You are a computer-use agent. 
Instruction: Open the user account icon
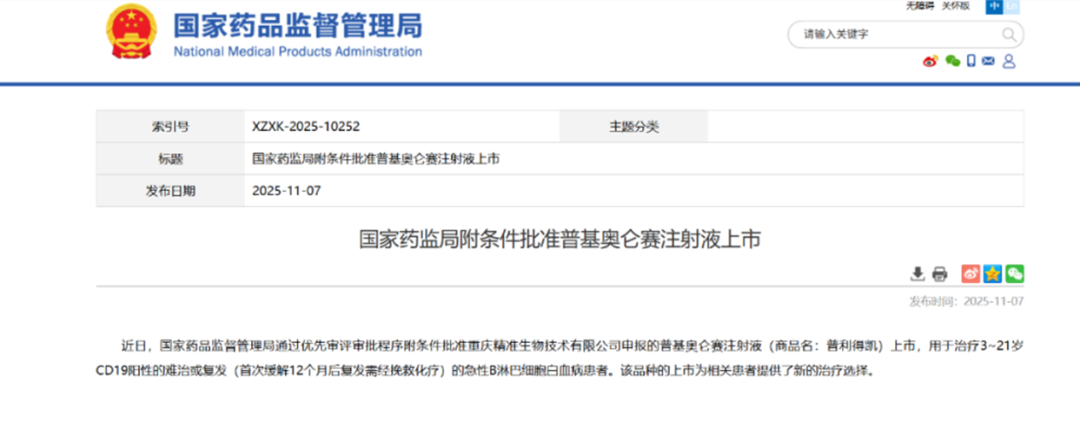pyautogui.click(x=1009, y=61)
